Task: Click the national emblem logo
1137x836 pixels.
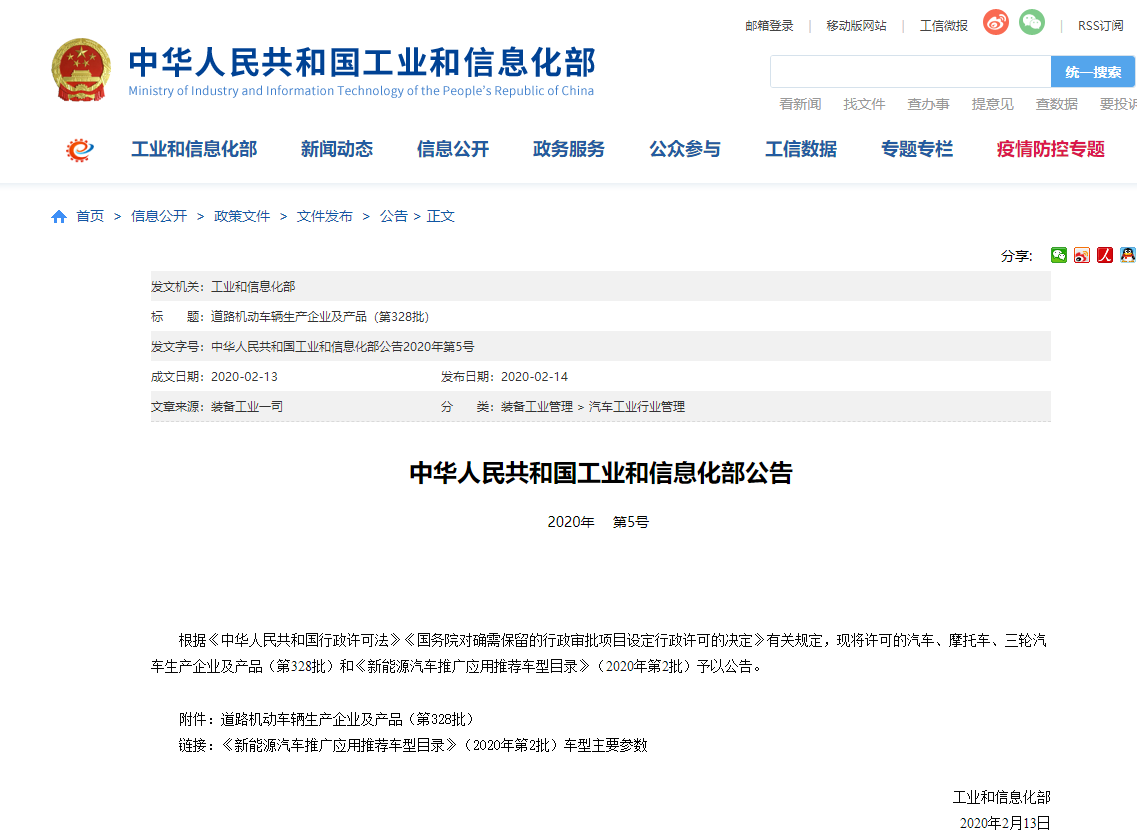Action: 82,70
